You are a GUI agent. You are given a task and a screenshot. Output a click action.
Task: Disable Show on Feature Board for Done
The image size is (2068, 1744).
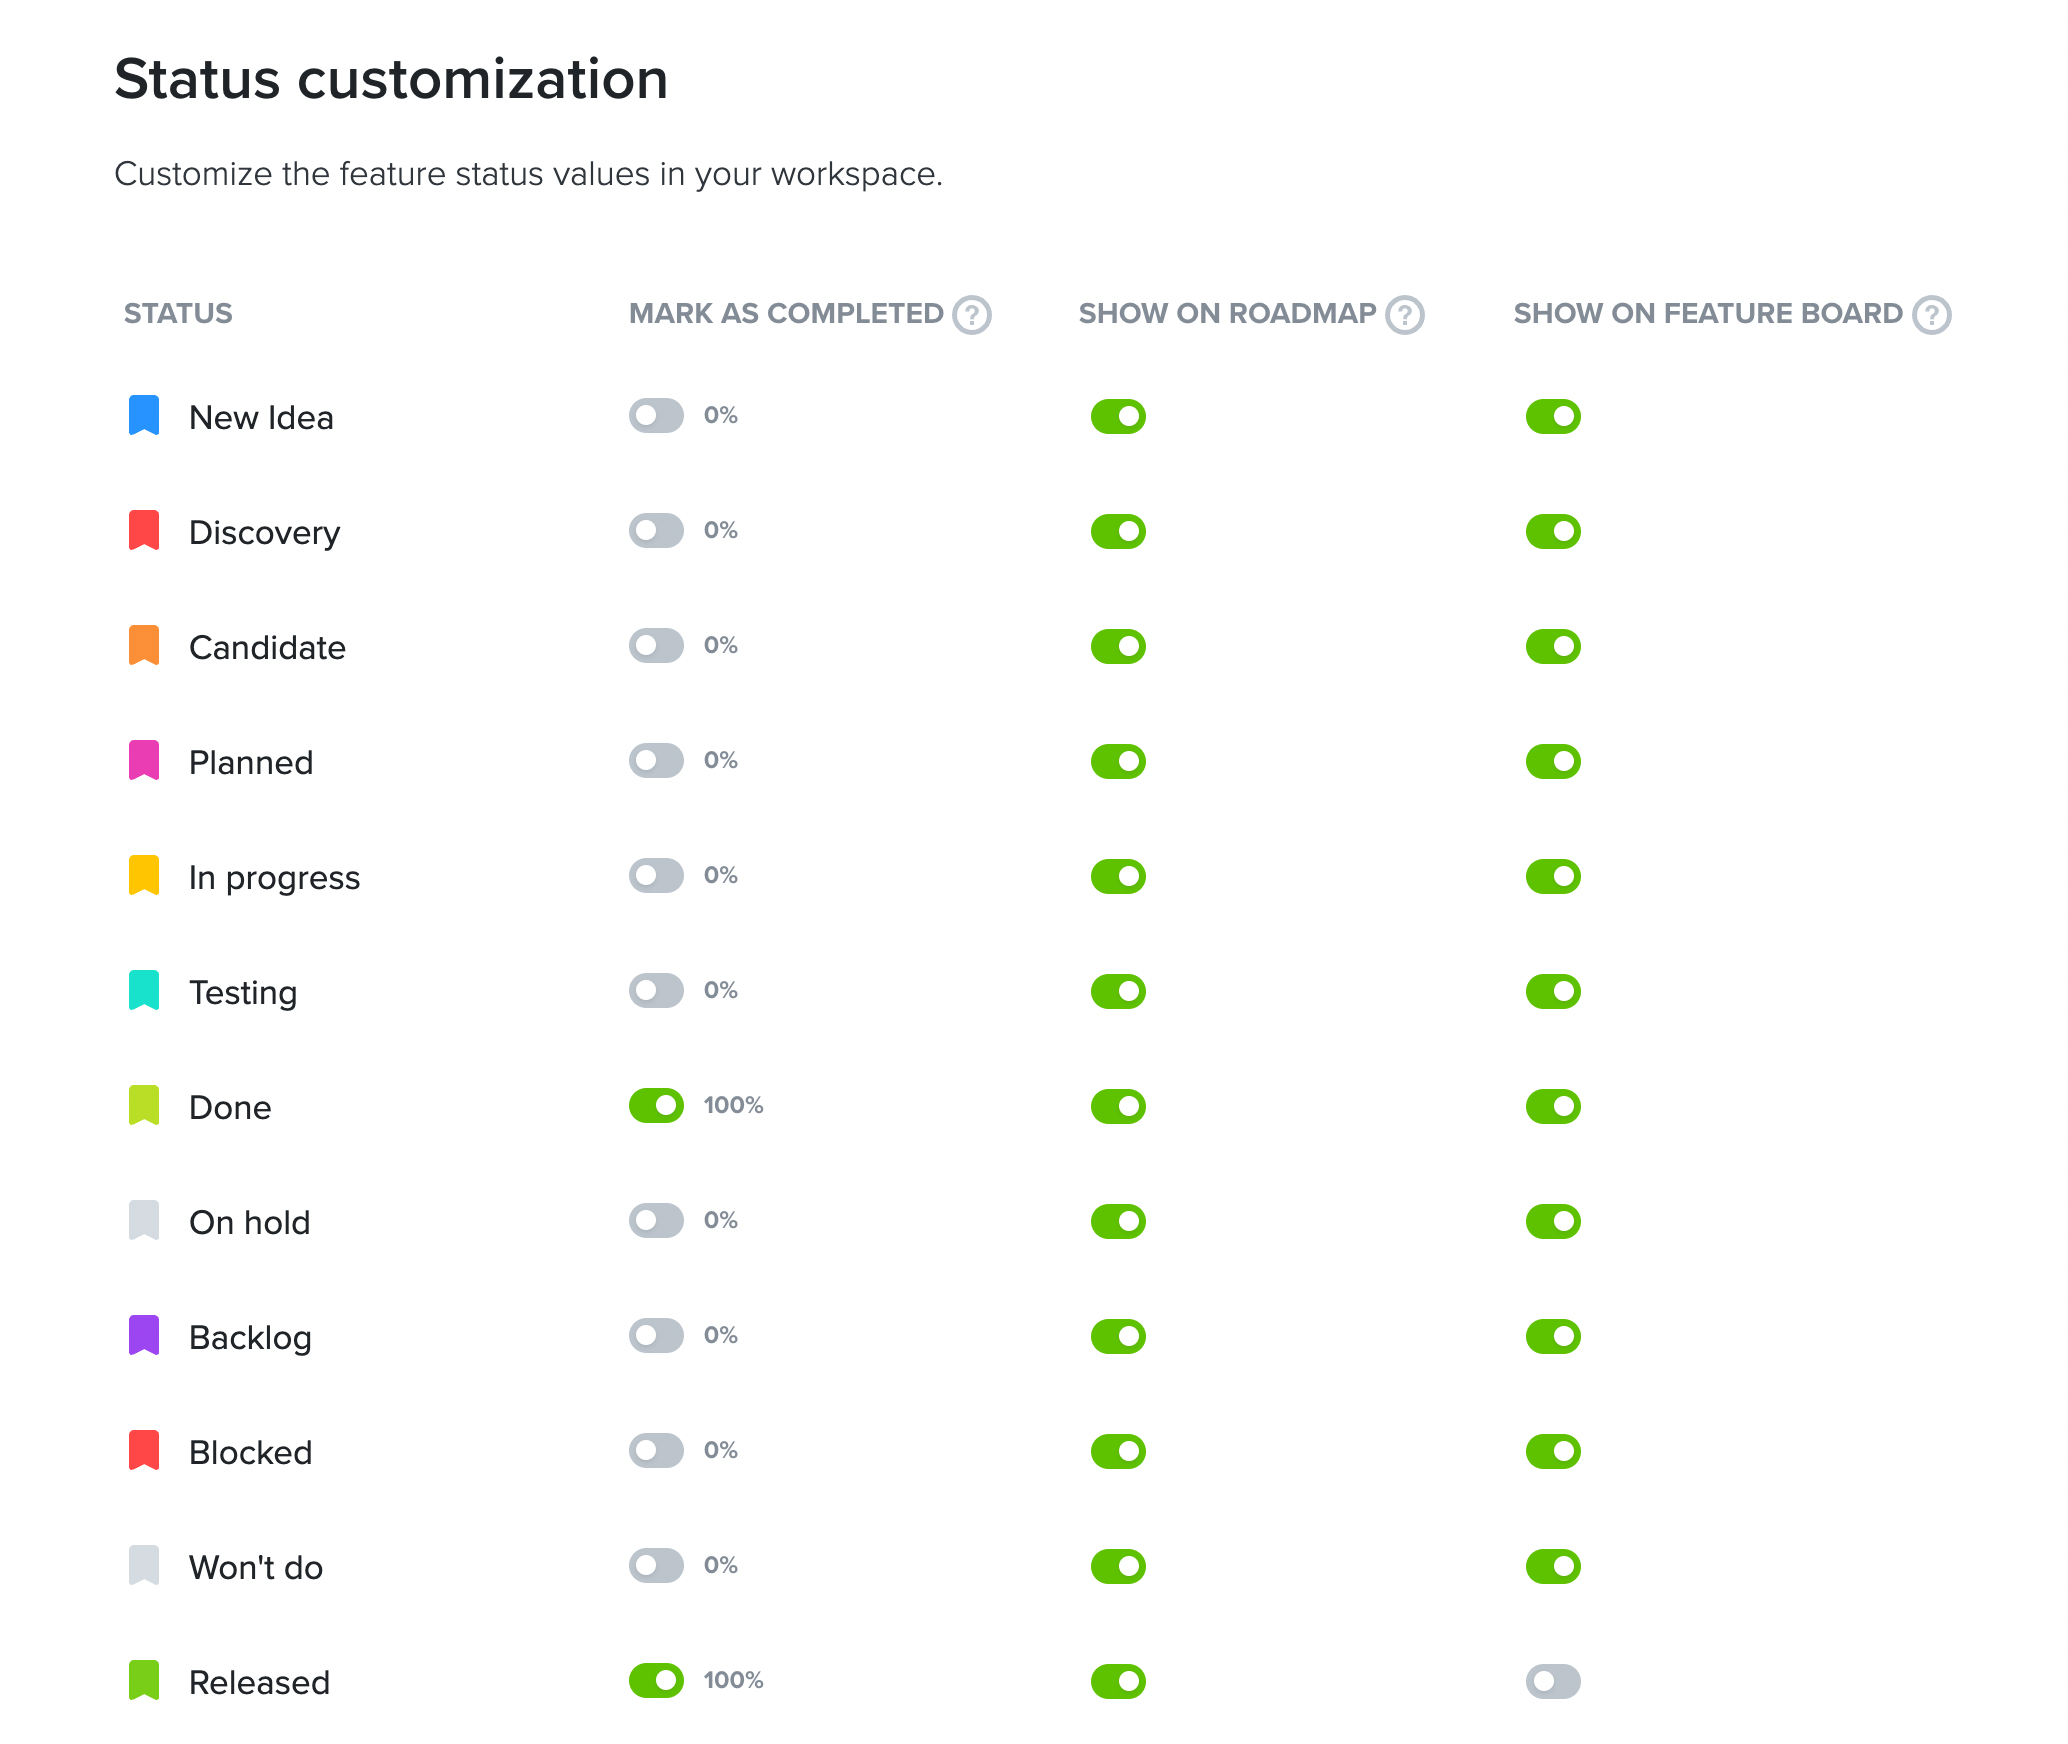coord(1553,1106)
